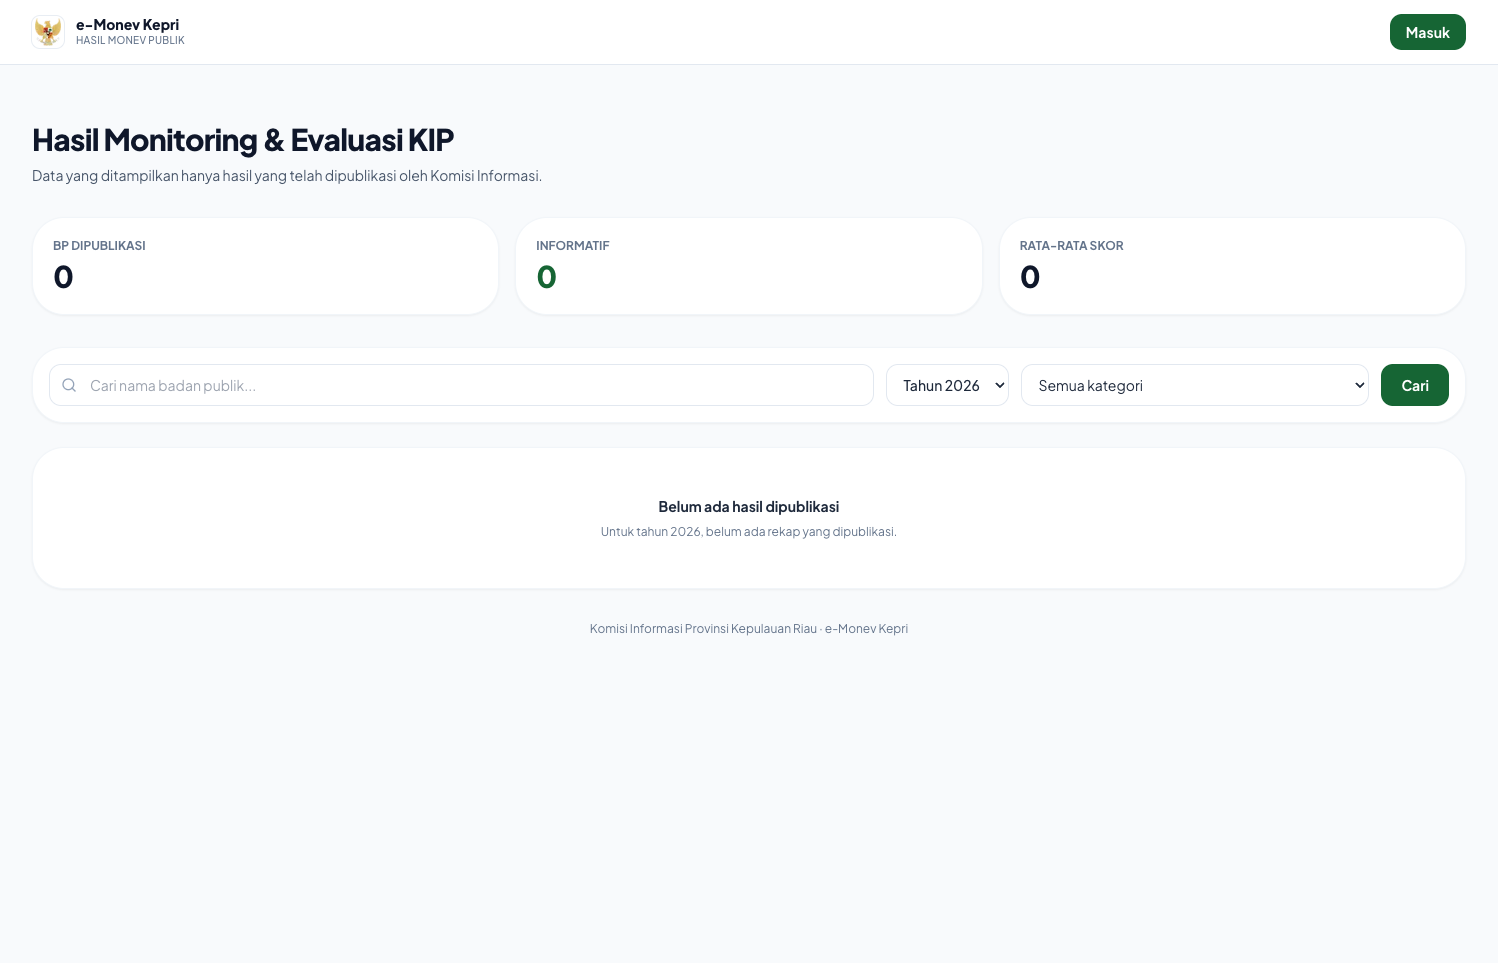
Task: Open the Tahun 2026 year dropdown
Action: [947, 385]
